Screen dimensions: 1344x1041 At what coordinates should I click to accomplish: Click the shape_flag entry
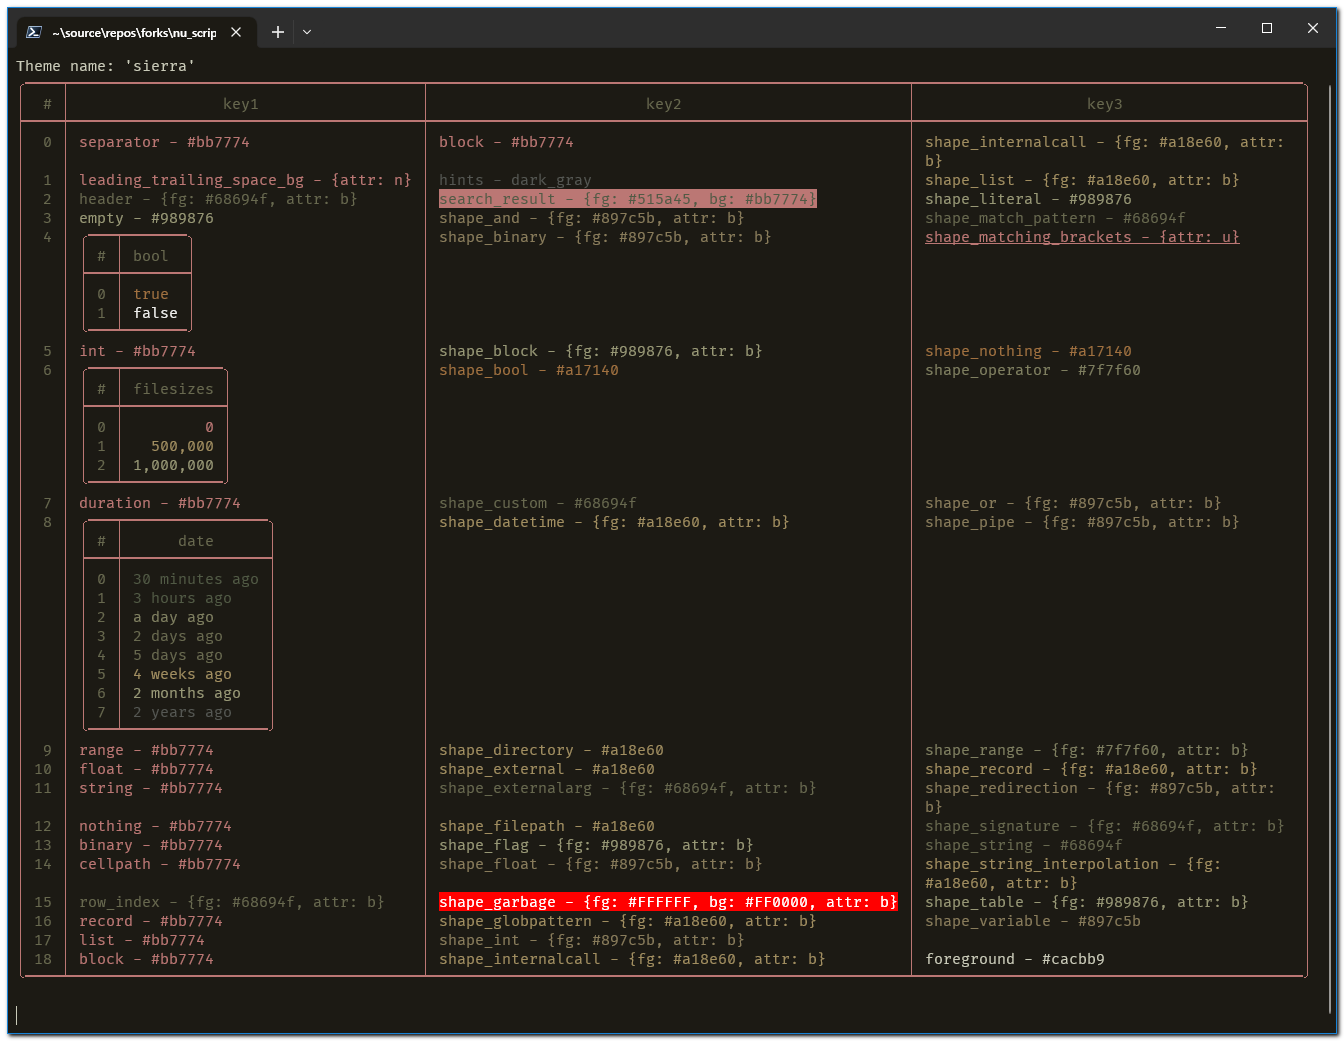point(596,845)
